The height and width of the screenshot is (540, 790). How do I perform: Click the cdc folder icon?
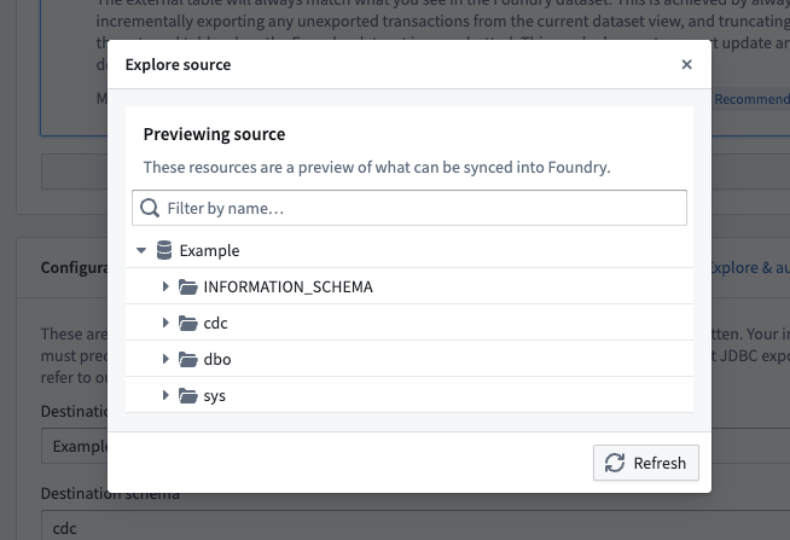(x=188, y=323)
